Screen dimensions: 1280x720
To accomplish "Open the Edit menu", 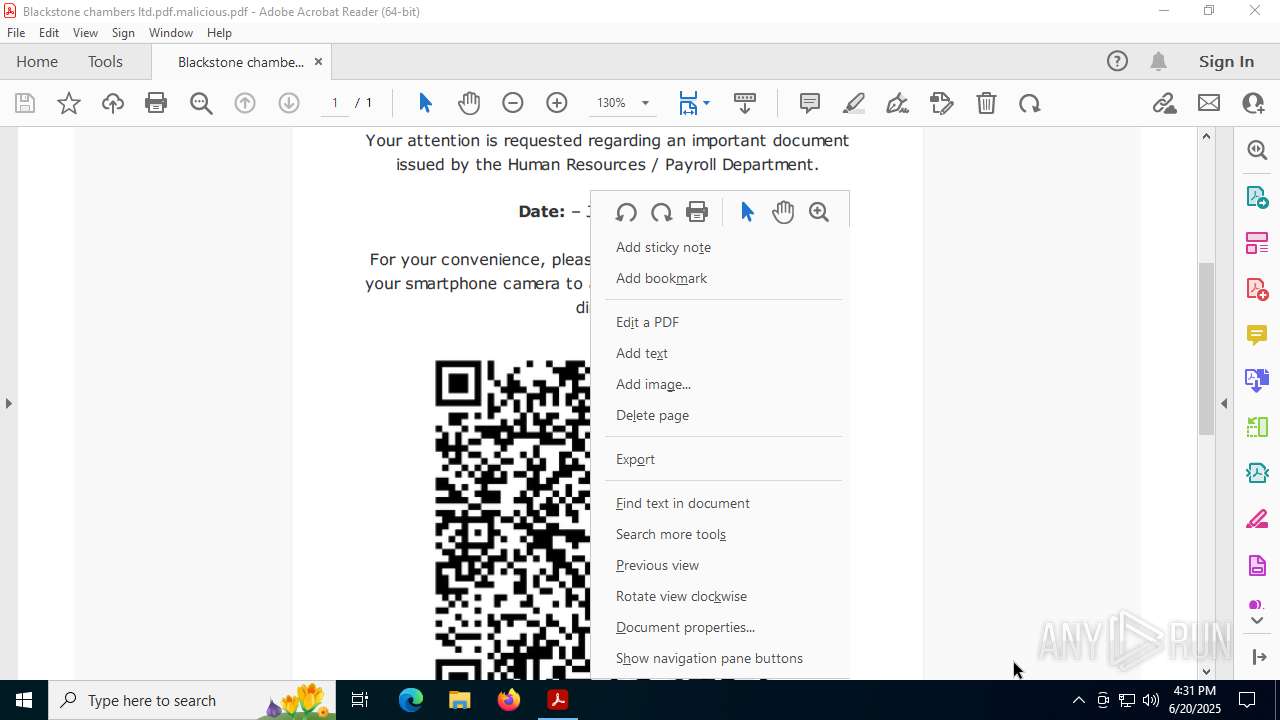I will pyautogui.click(x=49, y=32).
